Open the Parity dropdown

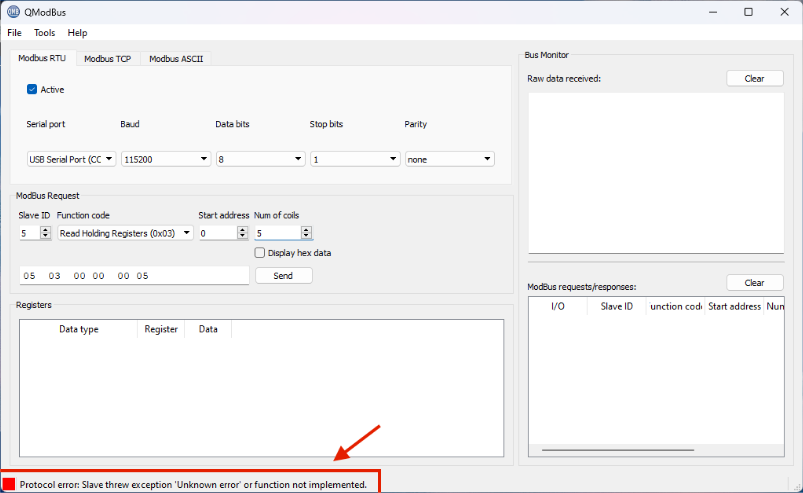450,159
